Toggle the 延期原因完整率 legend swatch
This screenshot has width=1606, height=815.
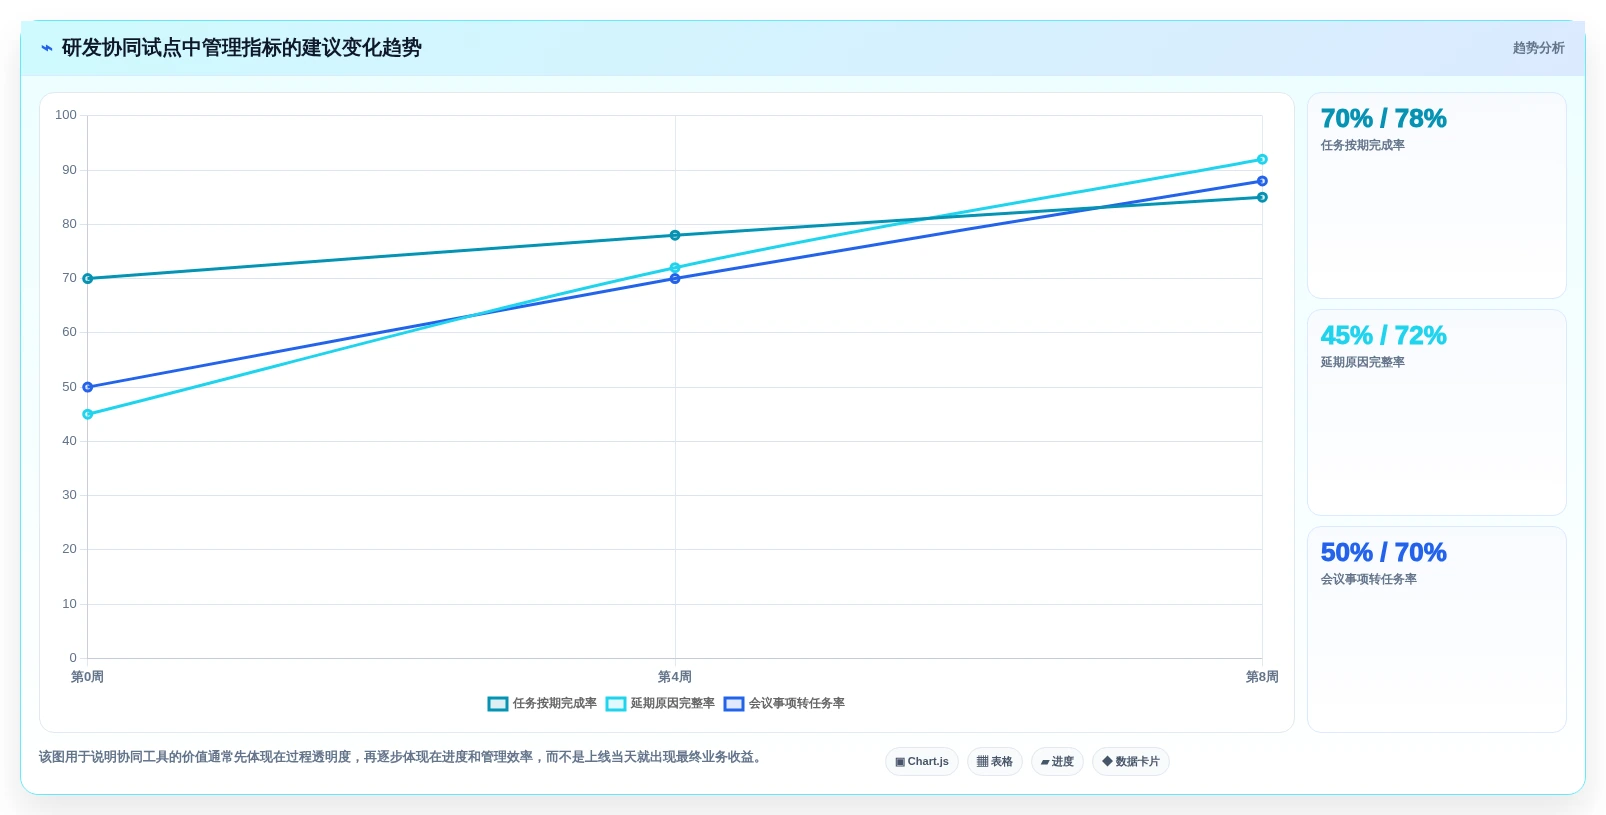pos(616,704)
